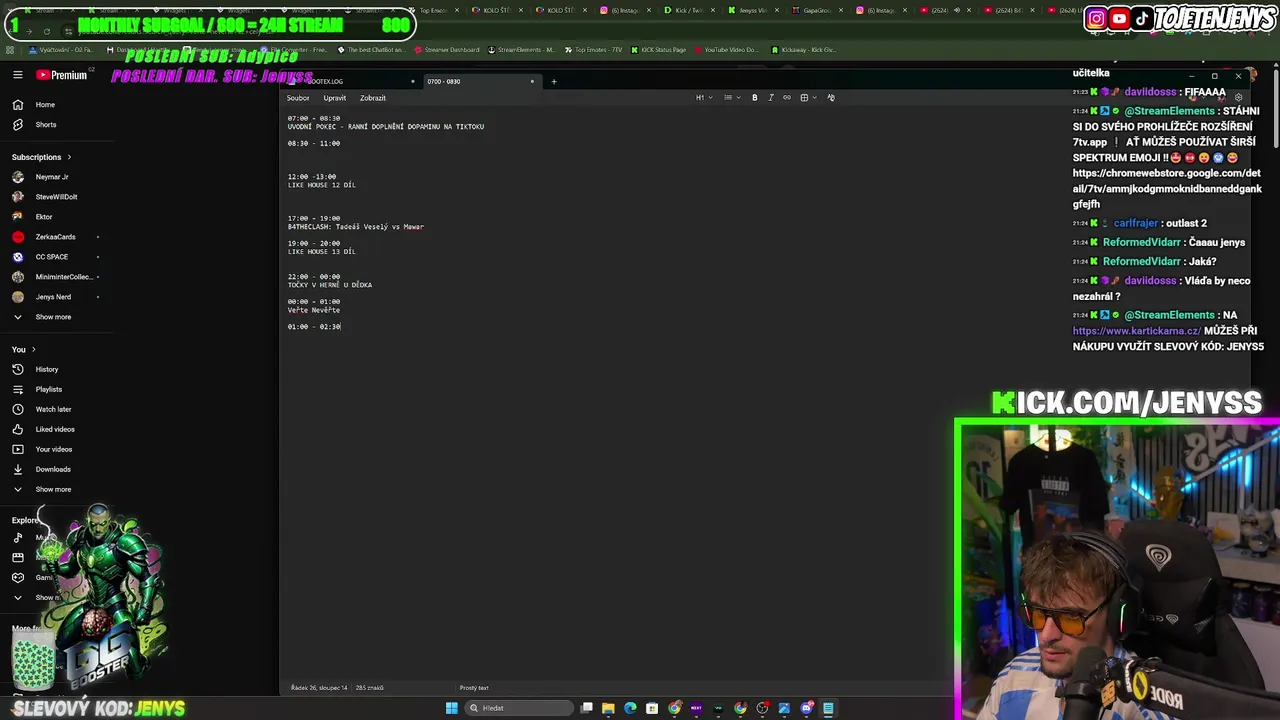This screenshot has width=1280, height=720.
Task: Open Microsoft Edge from taskbar
Action: (630, 708)
